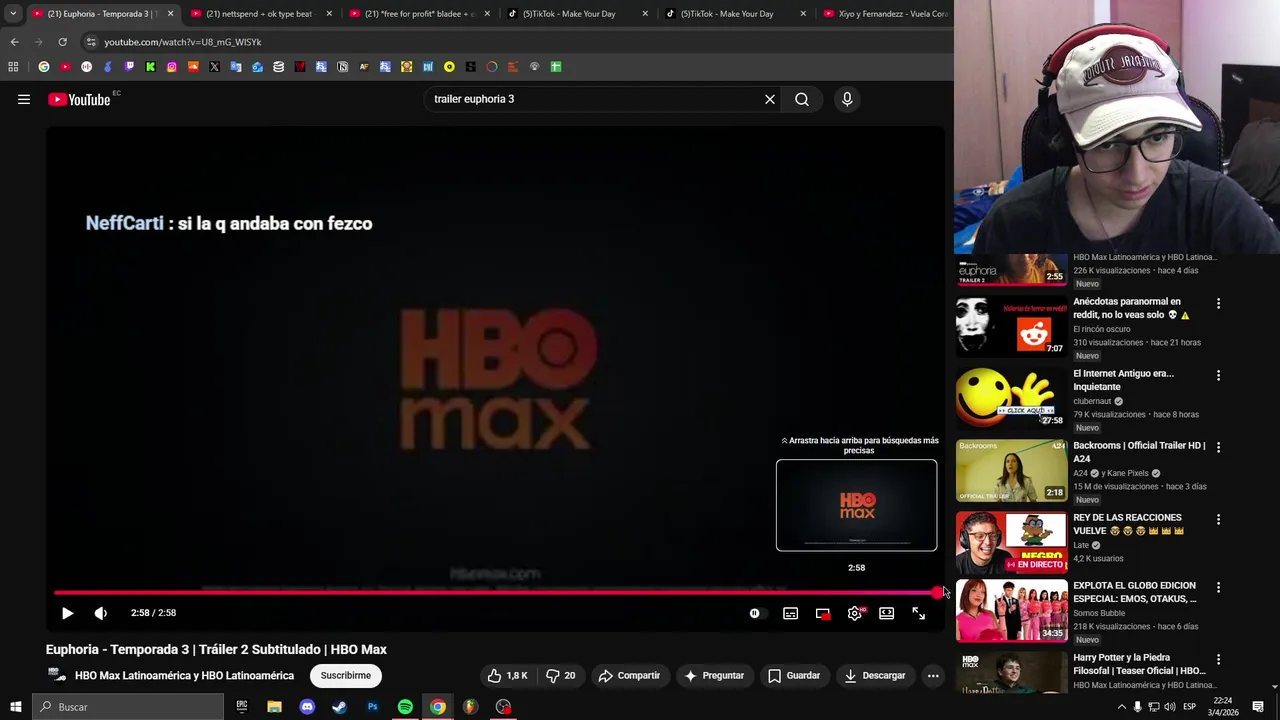Click the youtube.com address bar URL
1280x720 pixels.
[x=183, y=42]
